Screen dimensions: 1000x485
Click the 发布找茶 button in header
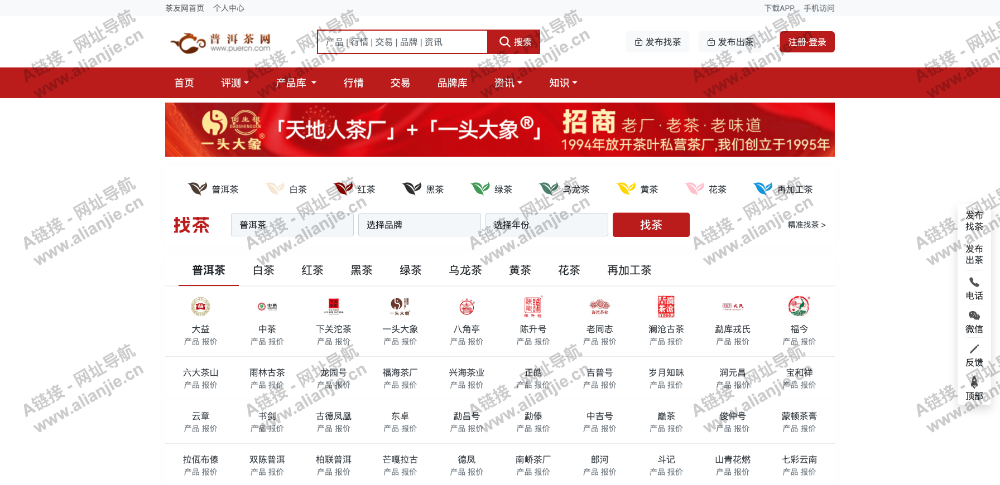coord(658,42)
